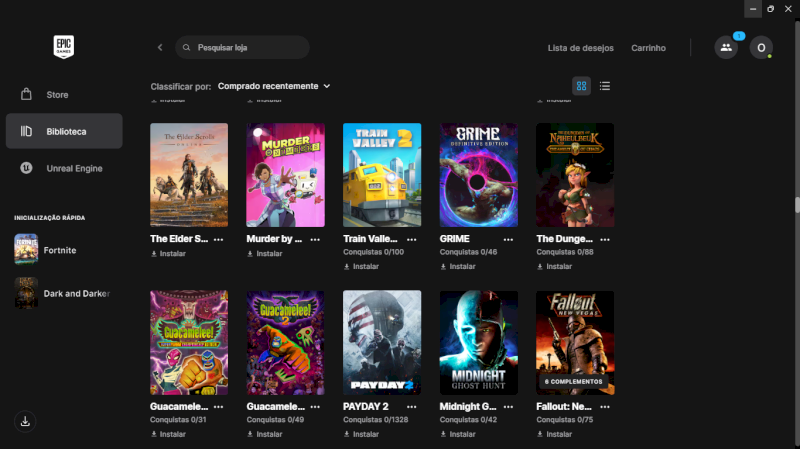Click the Pesquisar loja search field

242,47
